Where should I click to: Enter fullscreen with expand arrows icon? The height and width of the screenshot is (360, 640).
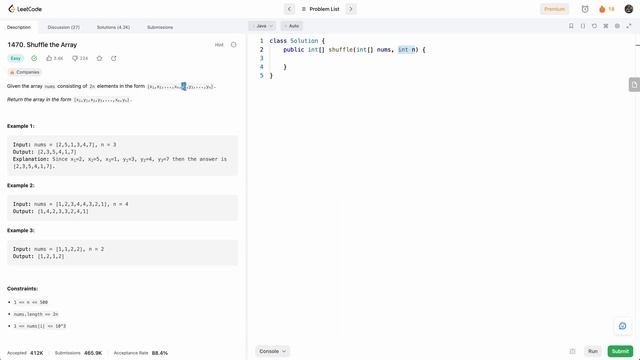[x=629, y=26]
